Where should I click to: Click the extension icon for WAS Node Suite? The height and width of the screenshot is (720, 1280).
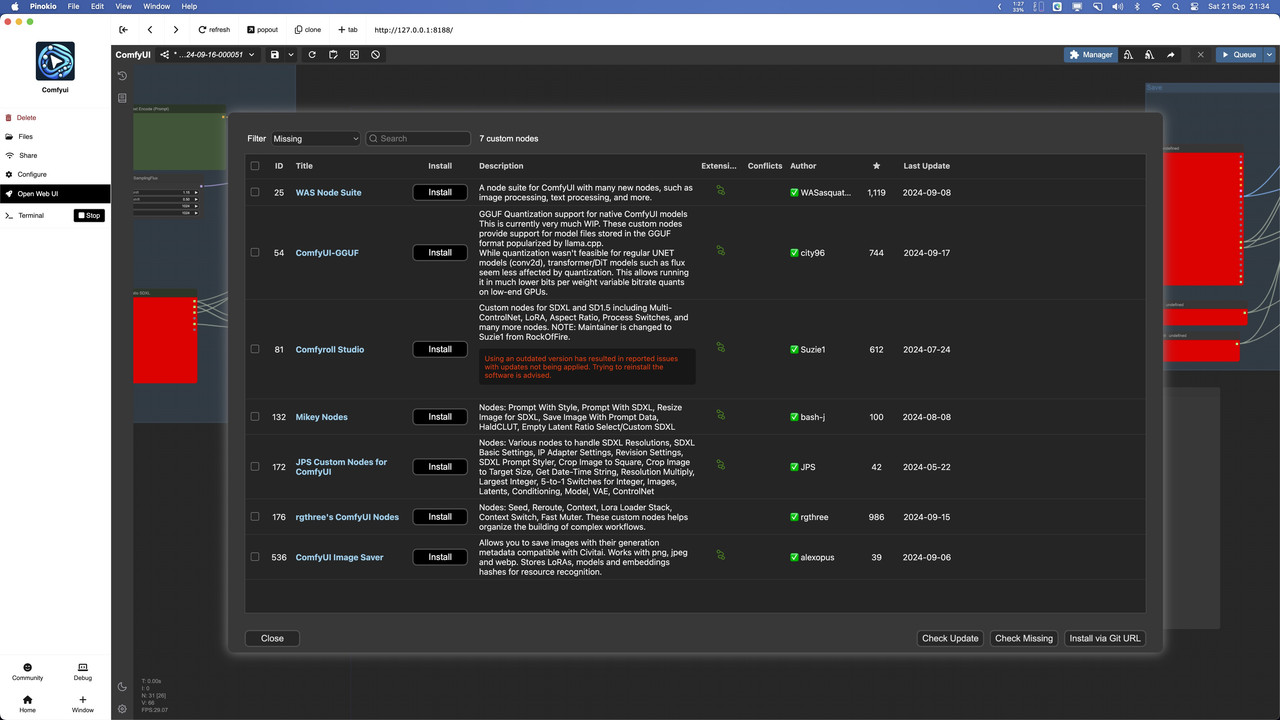coord(720,190)
